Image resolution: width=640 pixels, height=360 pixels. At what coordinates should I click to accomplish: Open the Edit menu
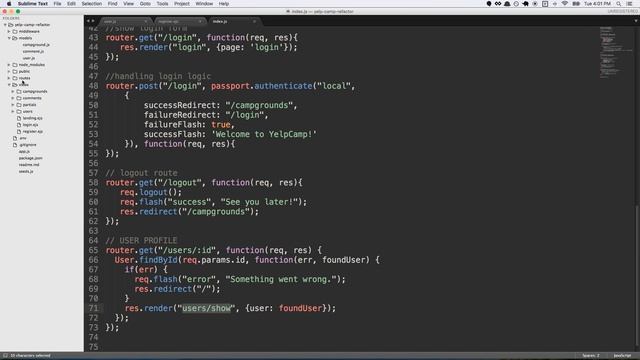click(71, 4)
